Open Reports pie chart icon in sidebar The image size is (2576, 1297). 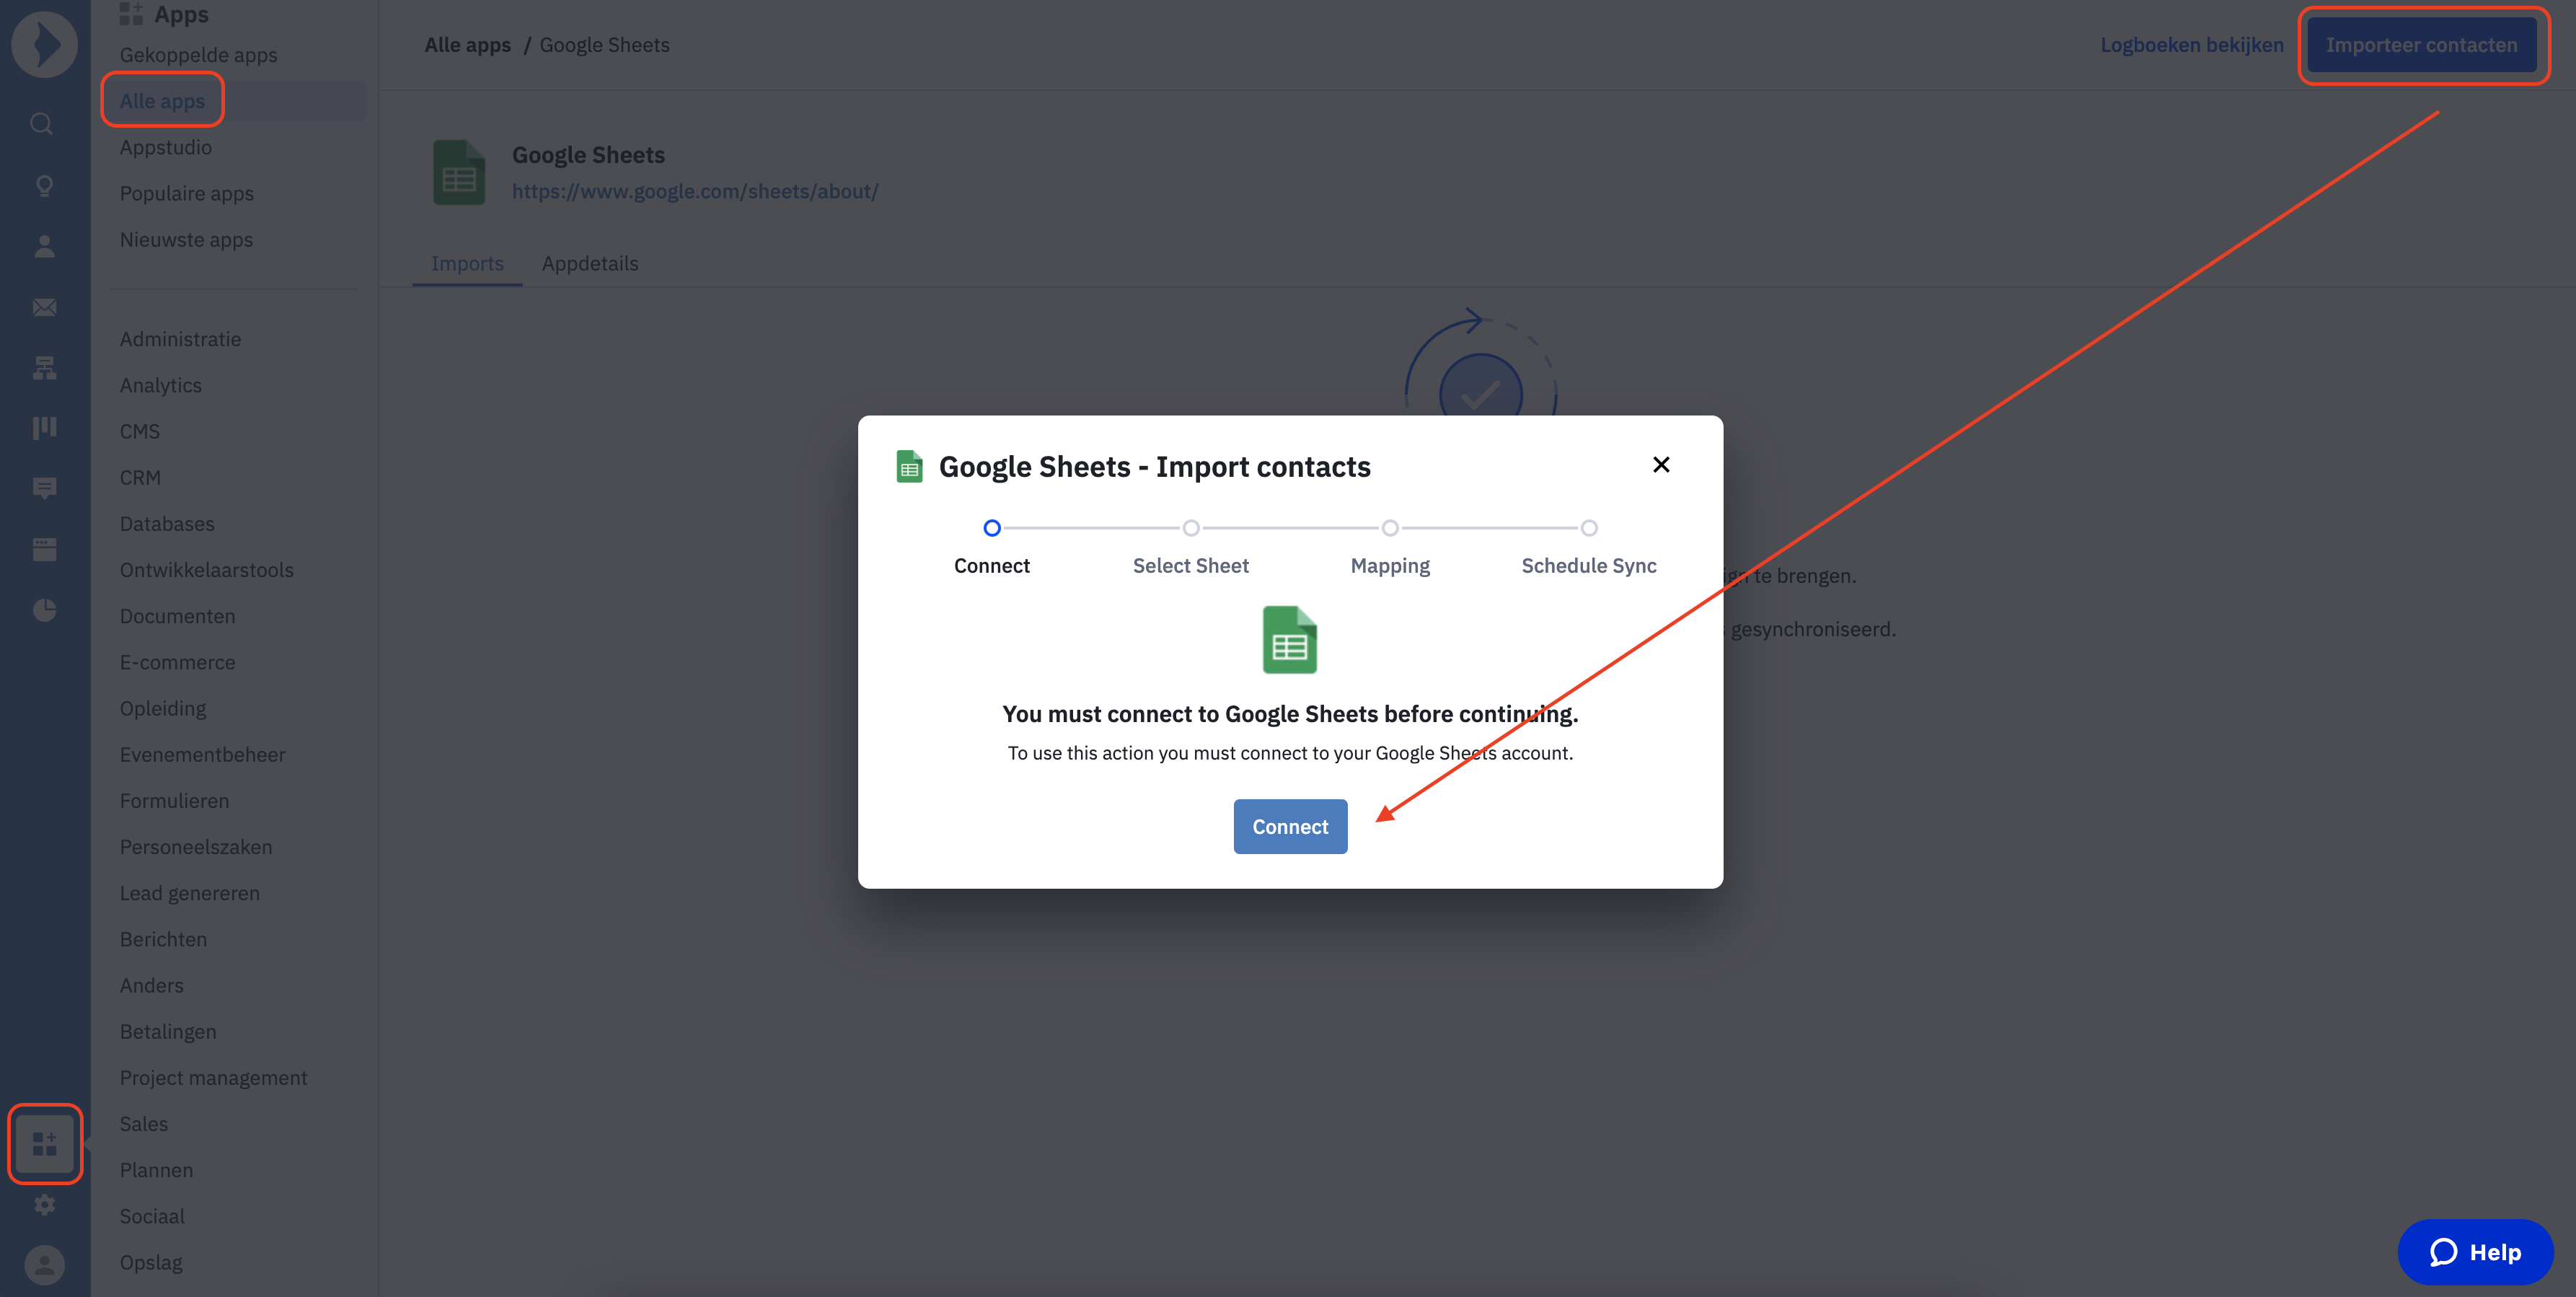[44, 610]
